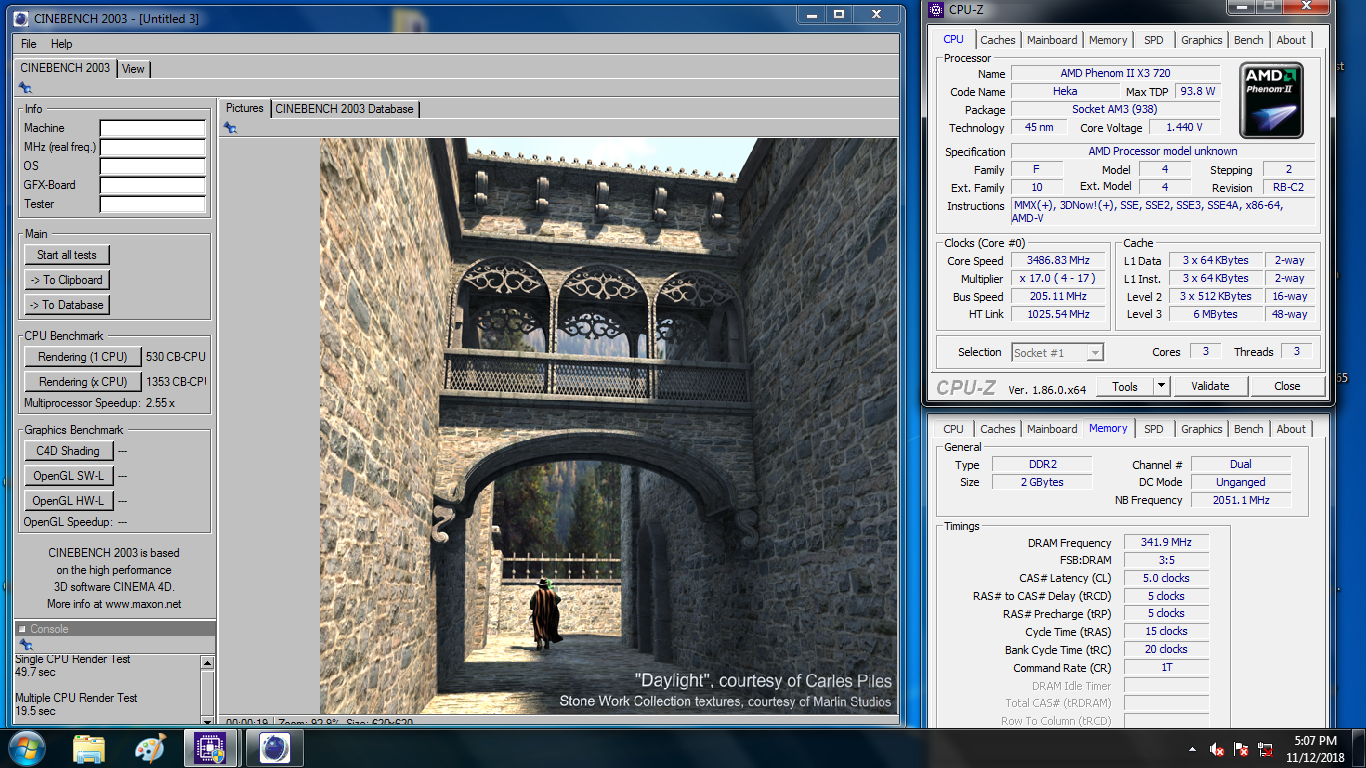1366x768 pixels.
Task: Click the rendered Daylight picture
Action: [x=608, y=426]
